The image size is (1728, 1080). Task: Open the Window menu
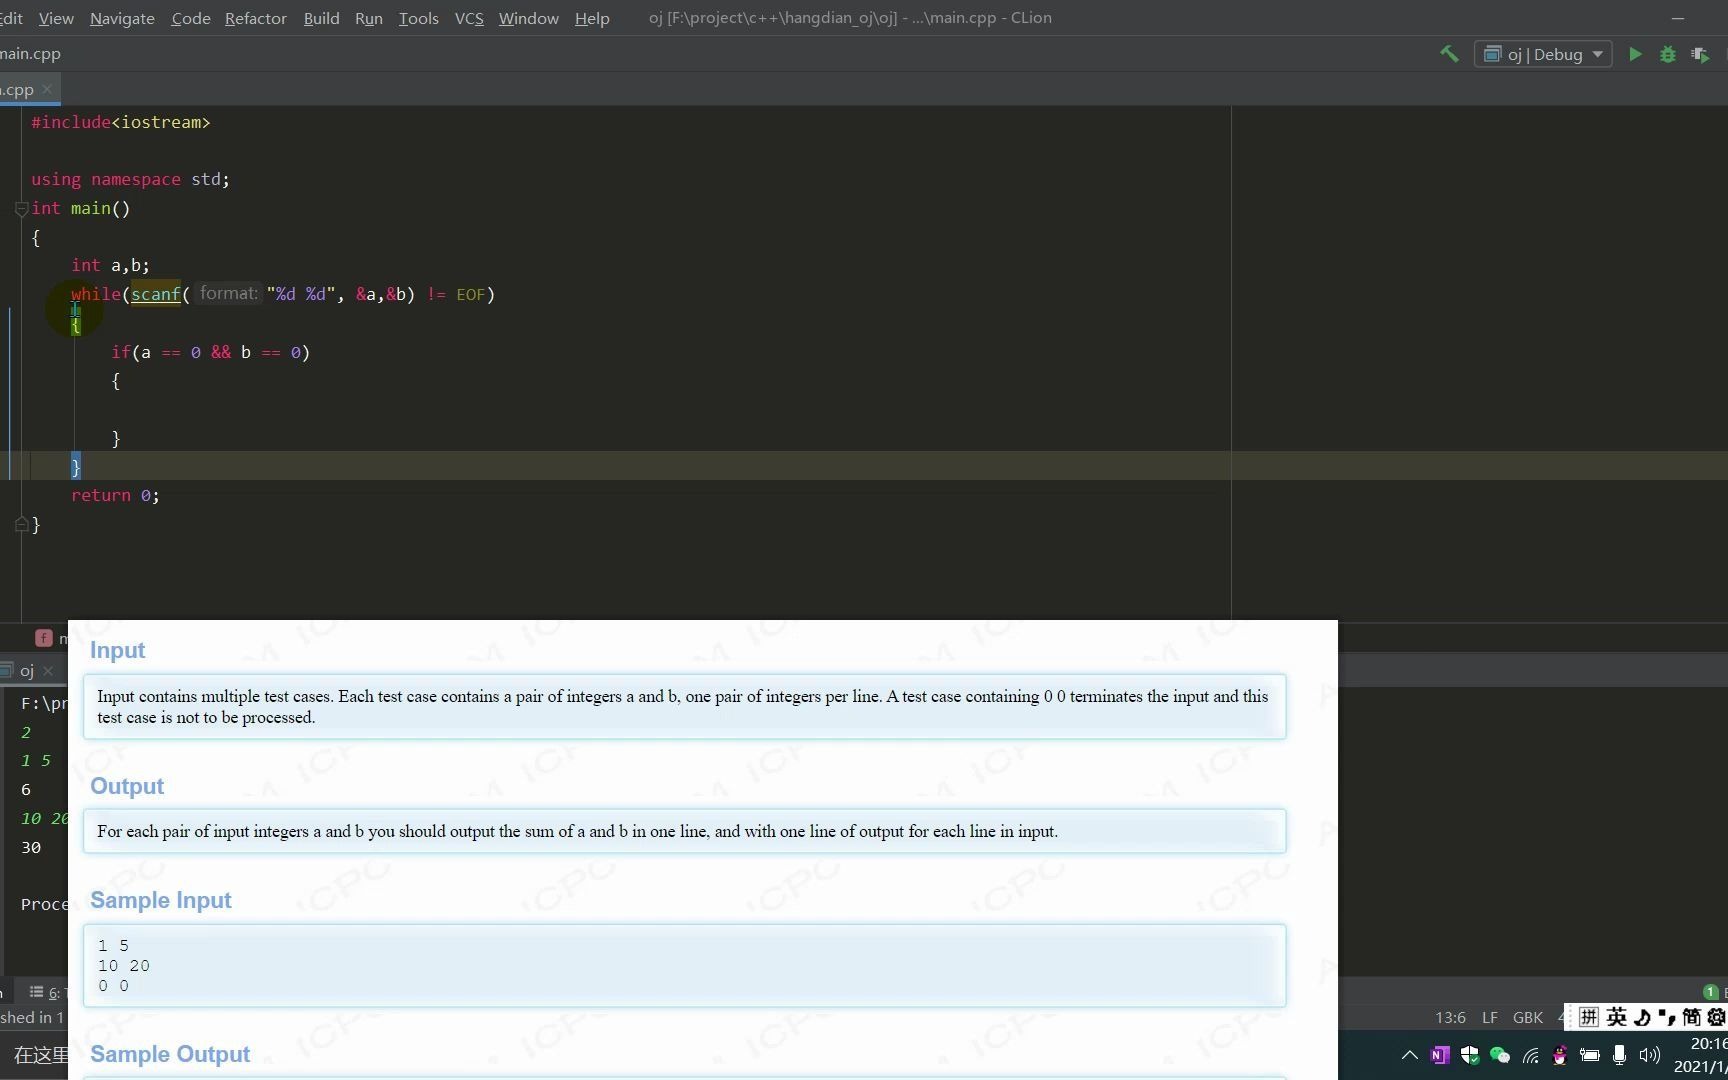528,18
